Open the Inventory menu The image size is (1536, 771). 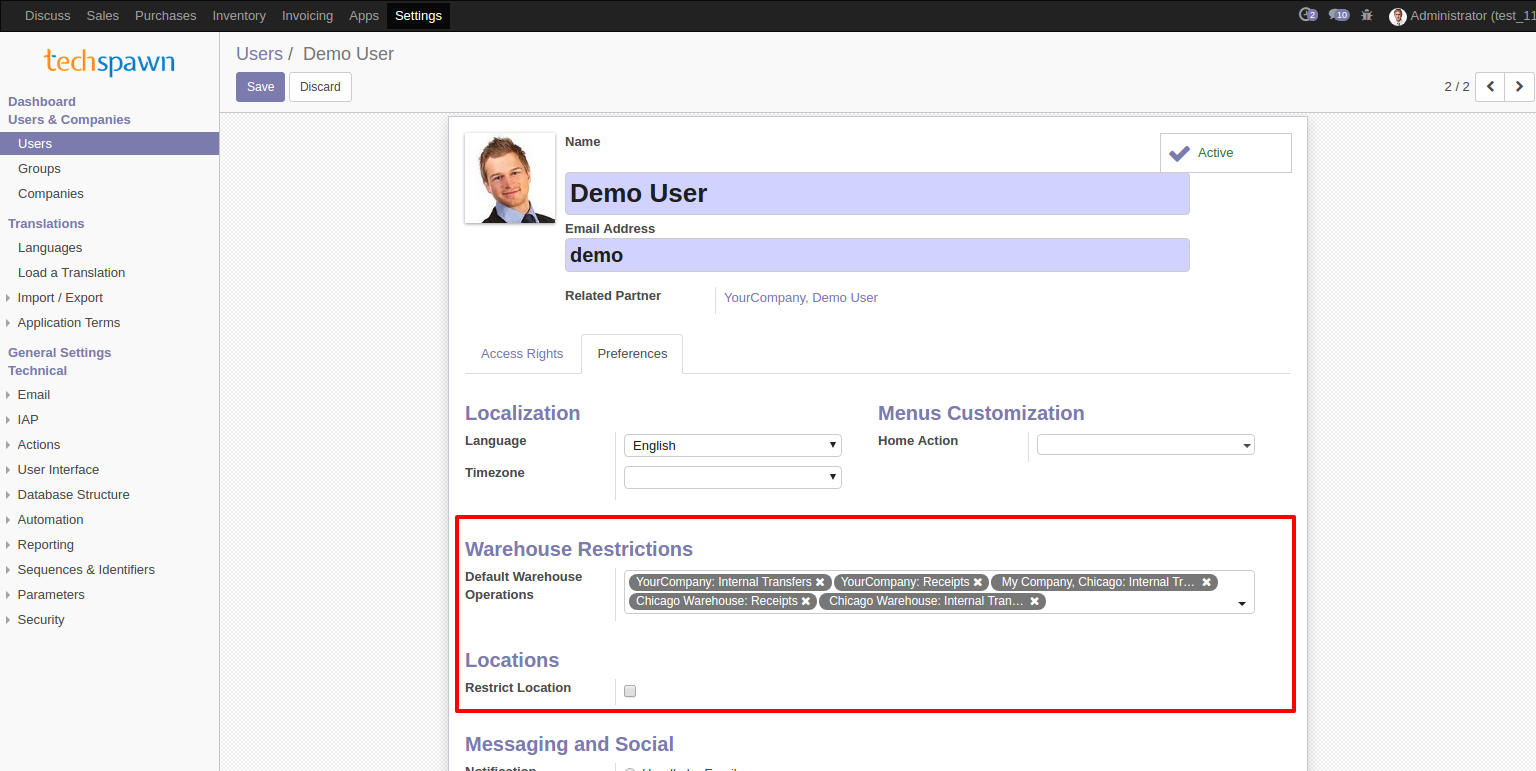tap(239, 16)
